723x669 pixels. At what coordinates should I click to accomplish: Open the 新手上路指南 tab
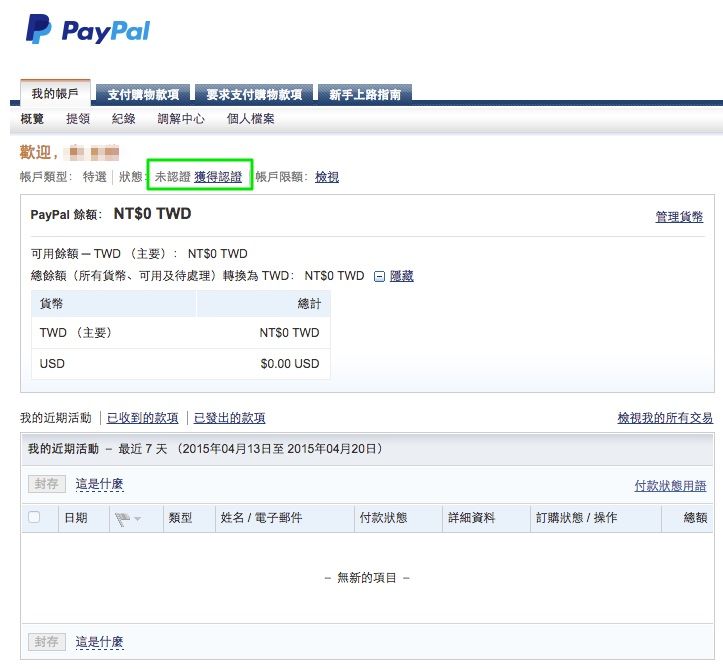coord(365,95)
